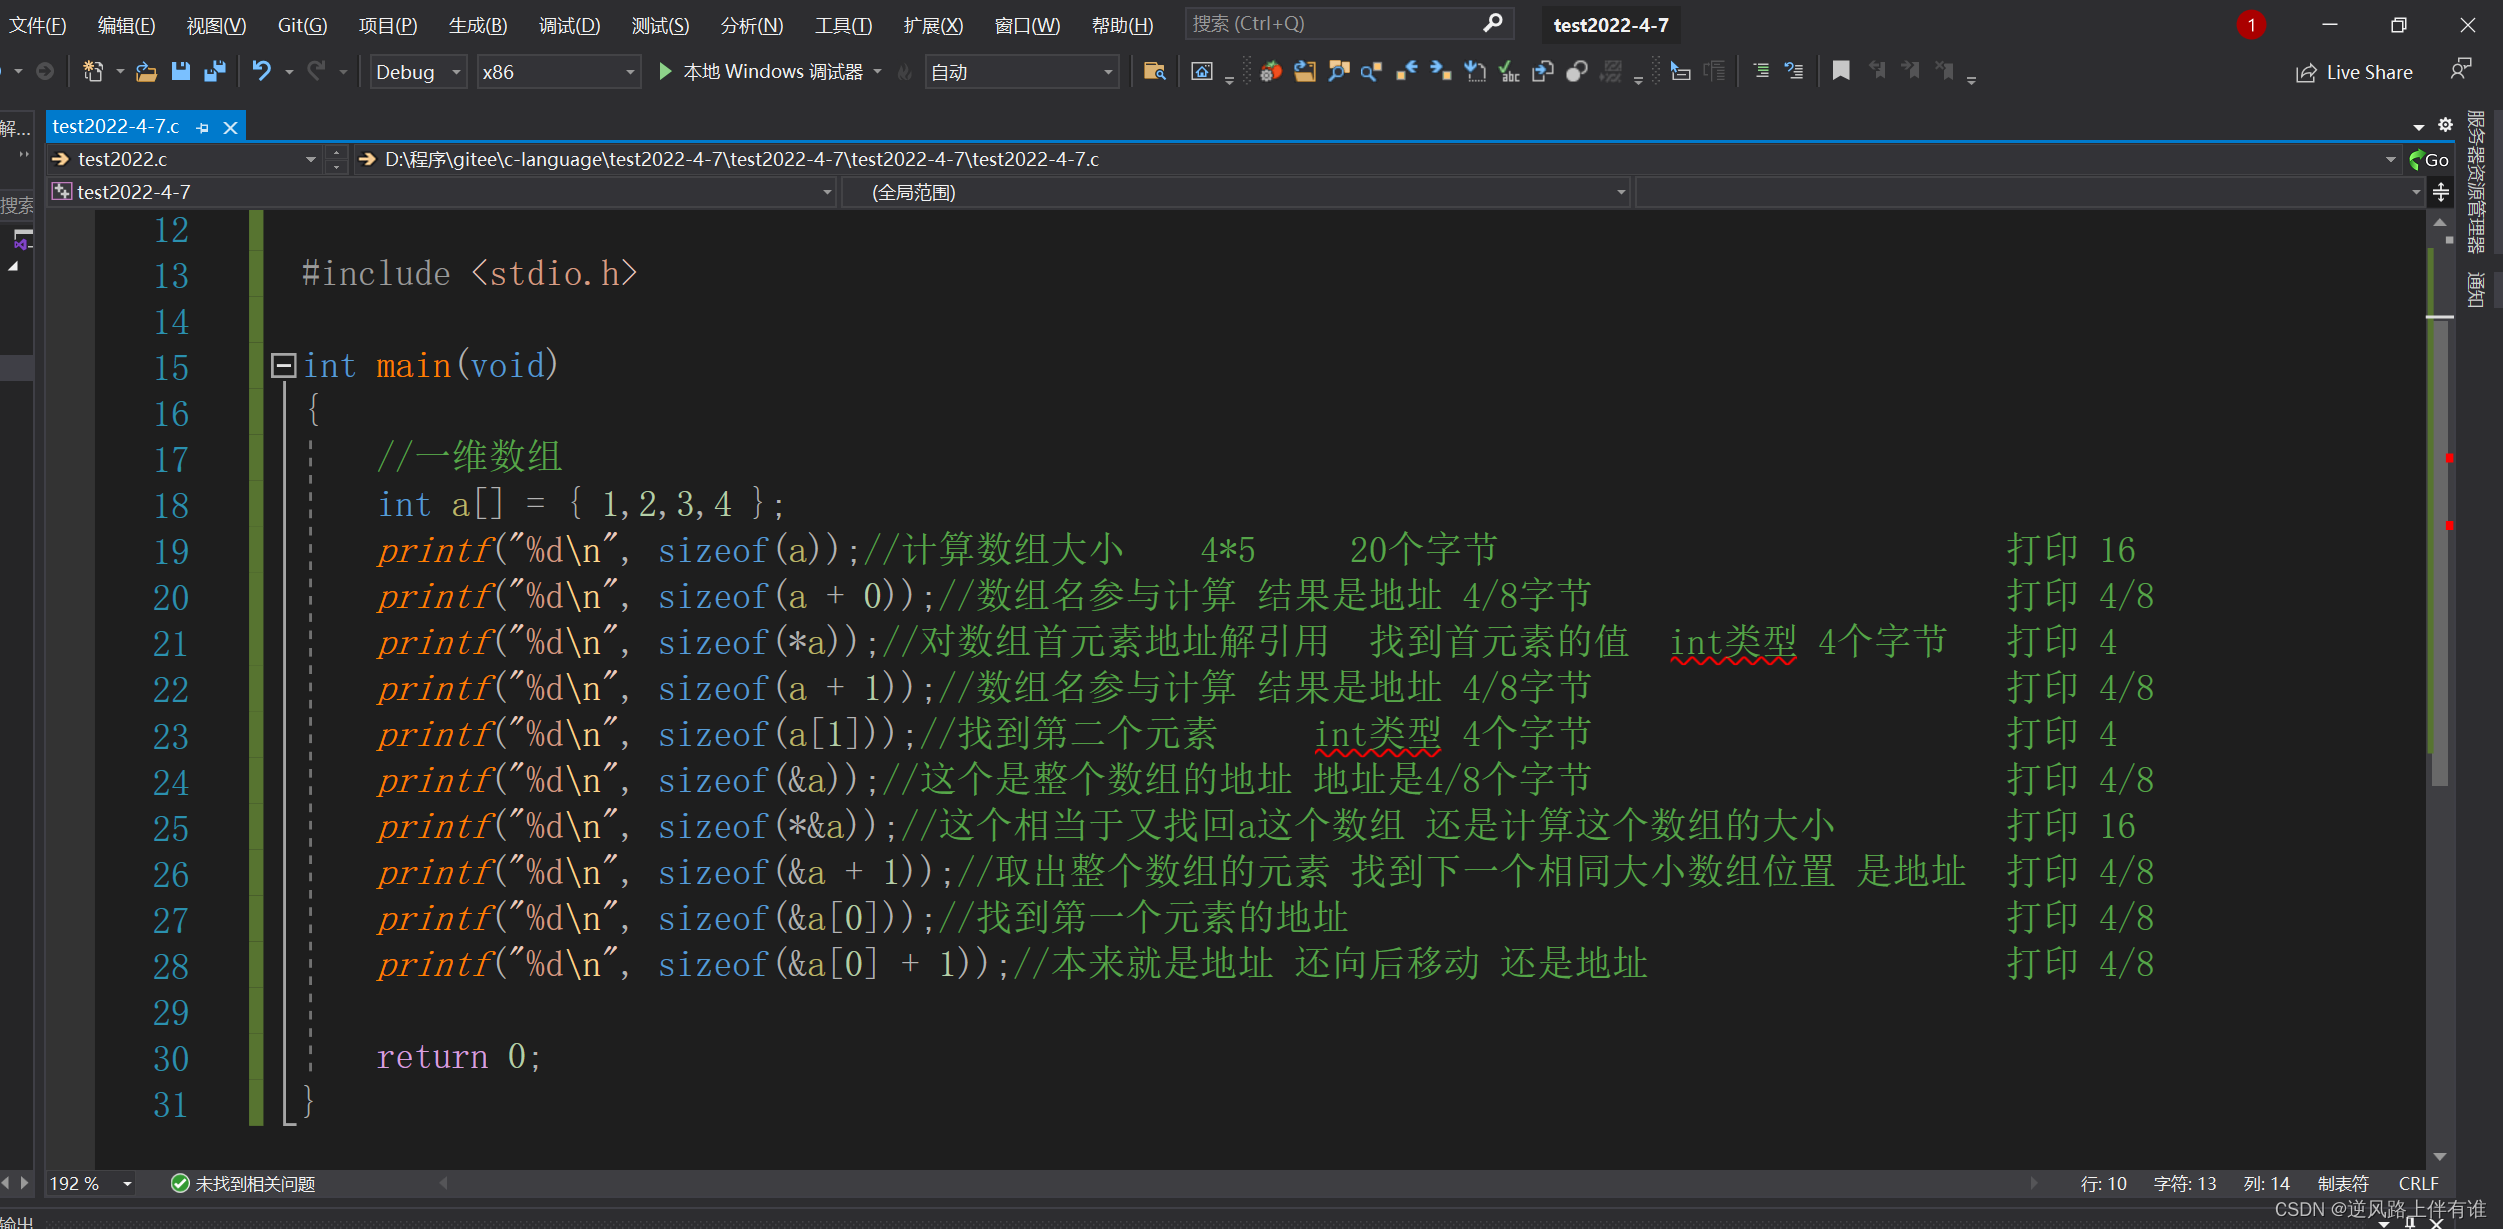Click the Open File folder icon

(x=146, y=71)
